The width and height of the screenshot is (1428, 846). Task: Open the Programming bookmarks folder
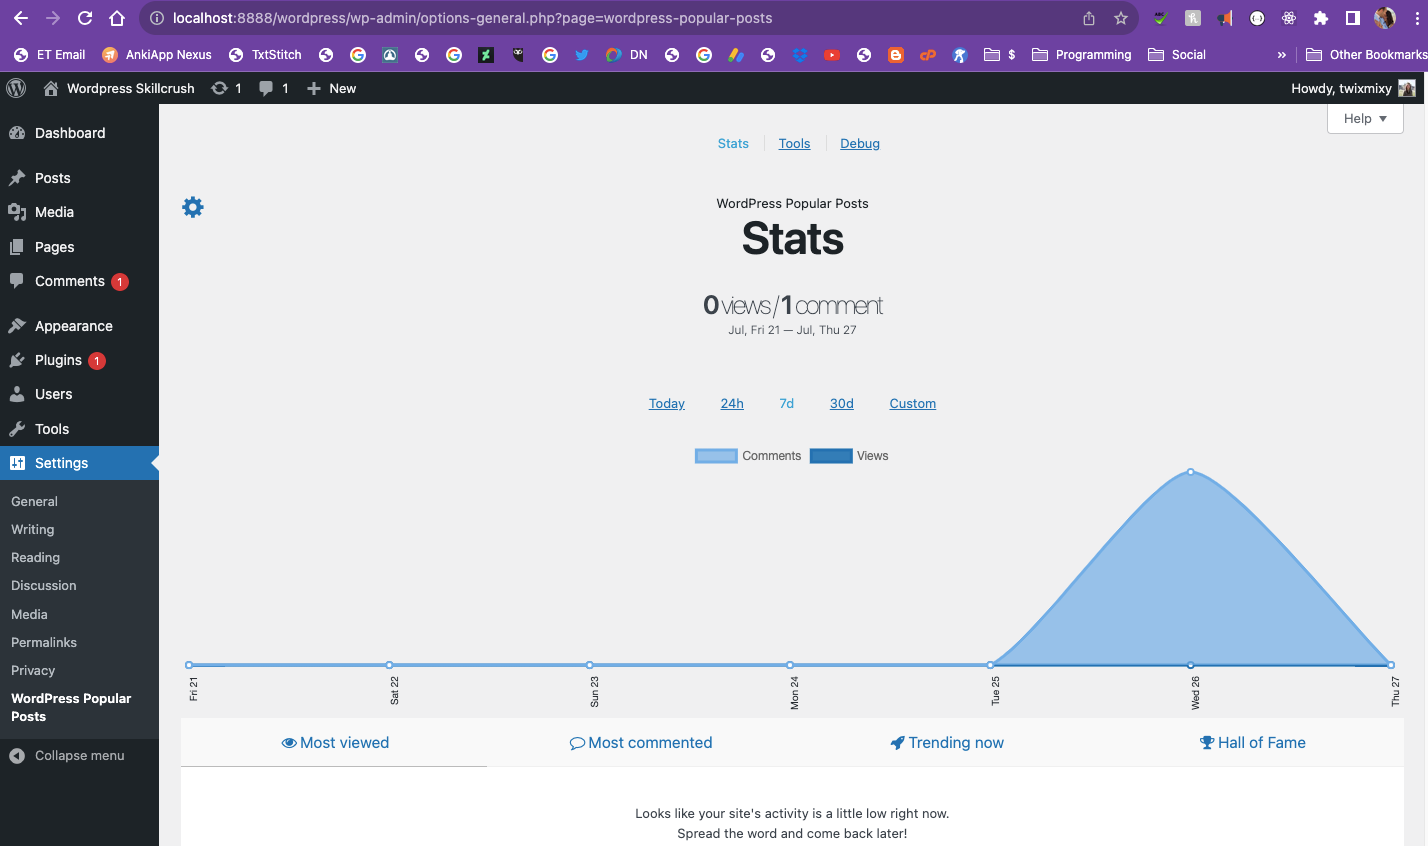point(1081,55)
